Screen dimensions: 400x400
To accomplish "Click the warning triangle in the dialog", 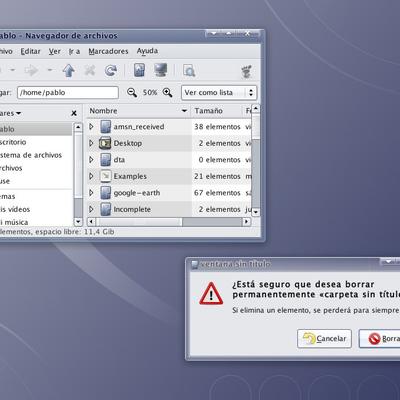I will pos(211,294).
